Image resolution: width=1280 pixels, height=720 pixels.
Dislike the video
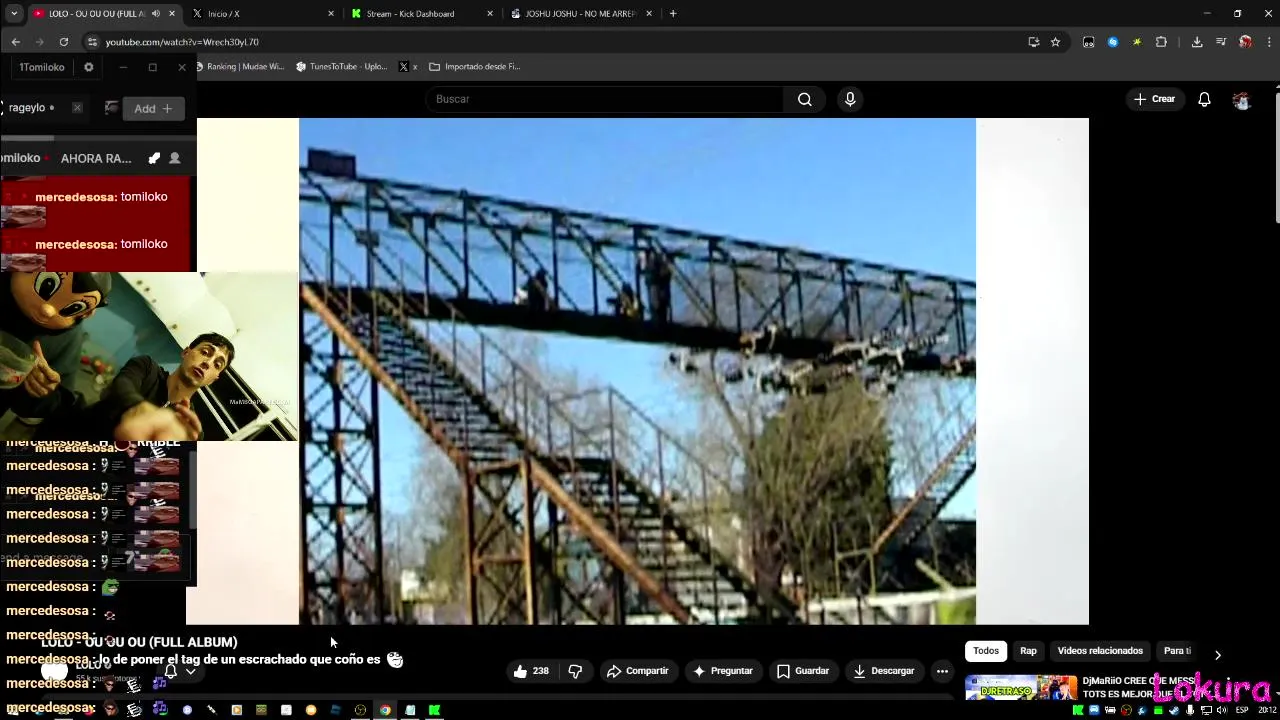(x=575, y=671)
